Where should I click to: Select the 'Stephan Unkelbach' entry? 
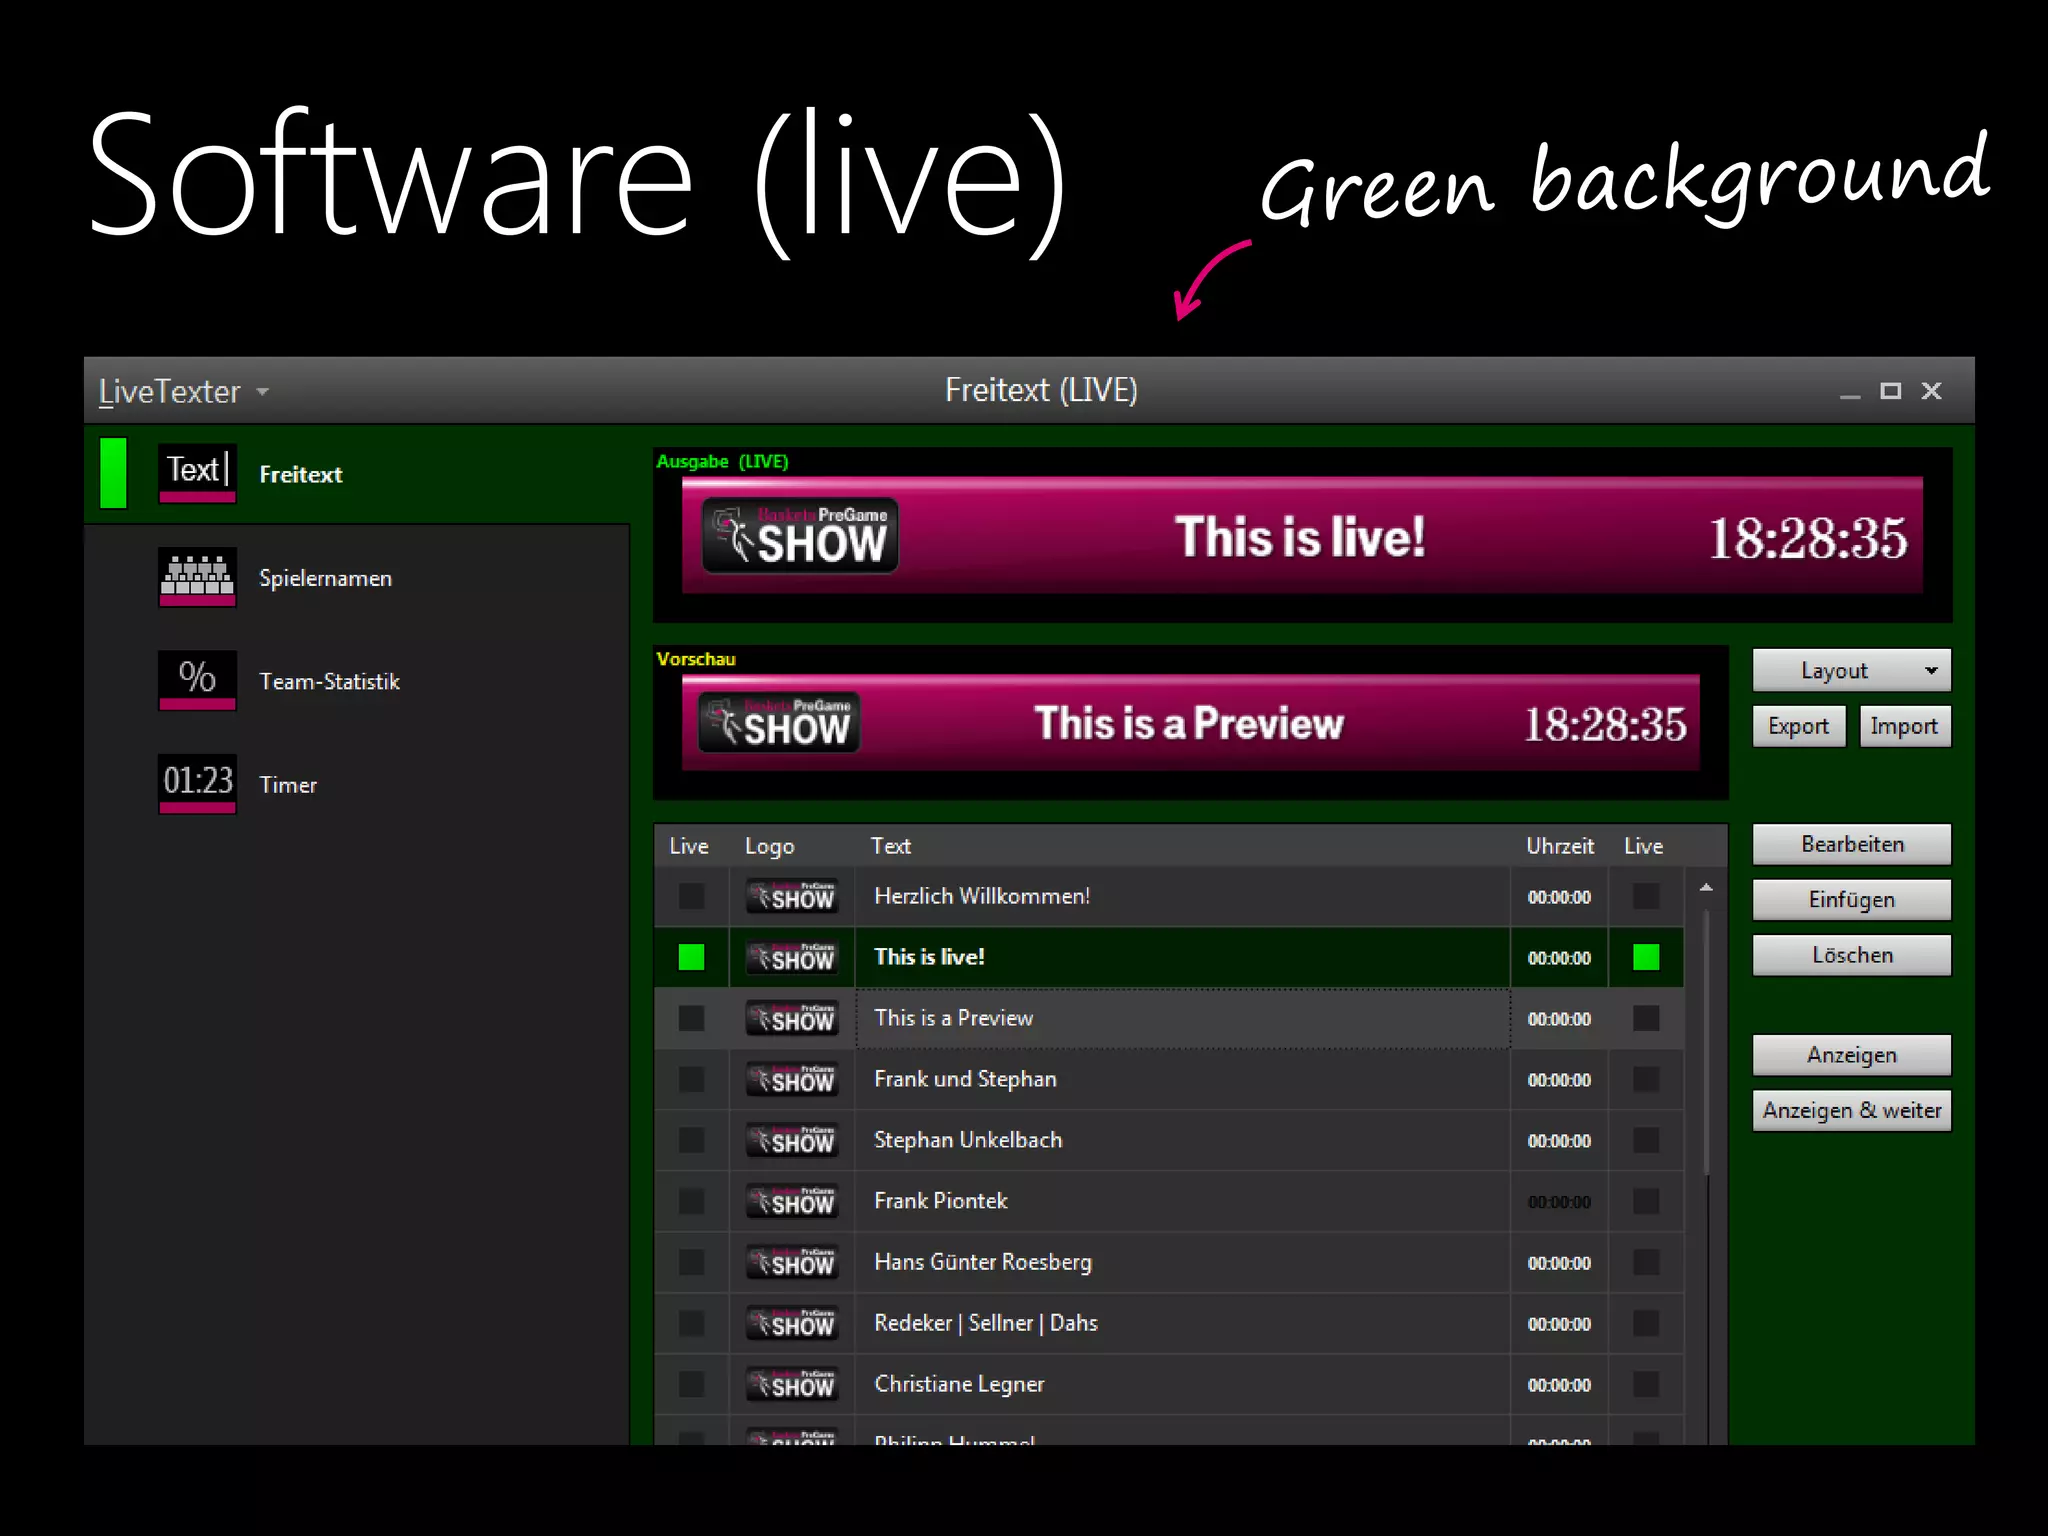click(1182, 1140)
